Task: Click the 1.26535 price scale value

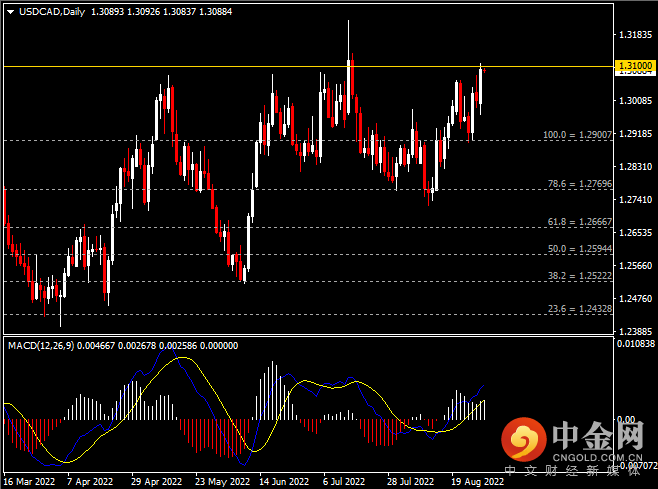Action: (x=636, y=232)
